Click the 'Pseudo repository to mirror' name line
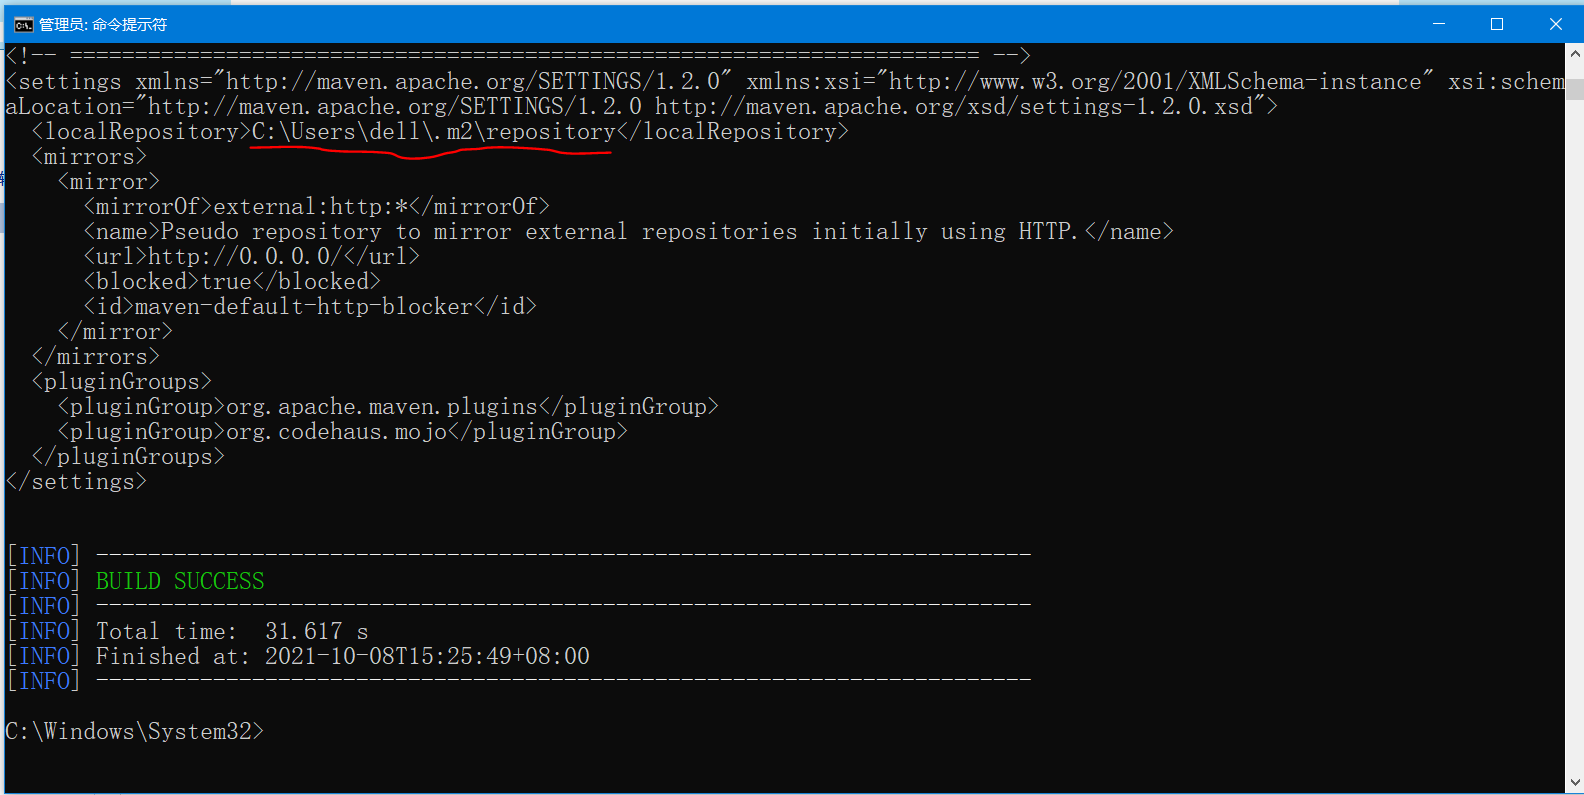Image resolution: width=1584 pixels, height=795 pixels. pyautogui.click(x=628, y=231)
